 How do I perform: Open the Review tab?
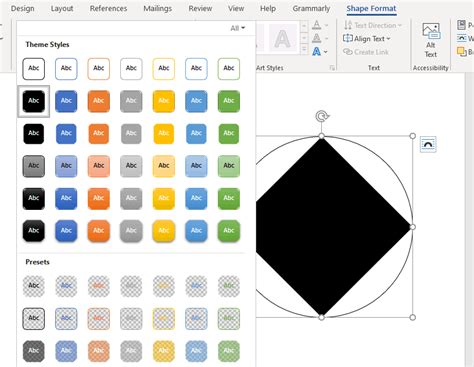(200, 8)
